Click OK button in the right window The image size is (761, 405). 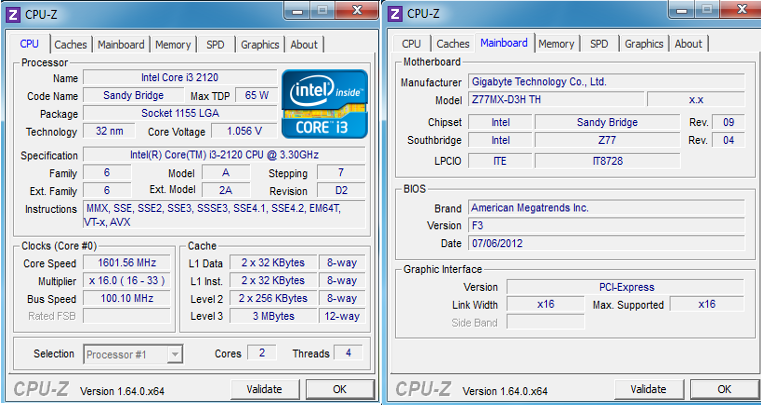pyautogui.click(x=724, y=389)
